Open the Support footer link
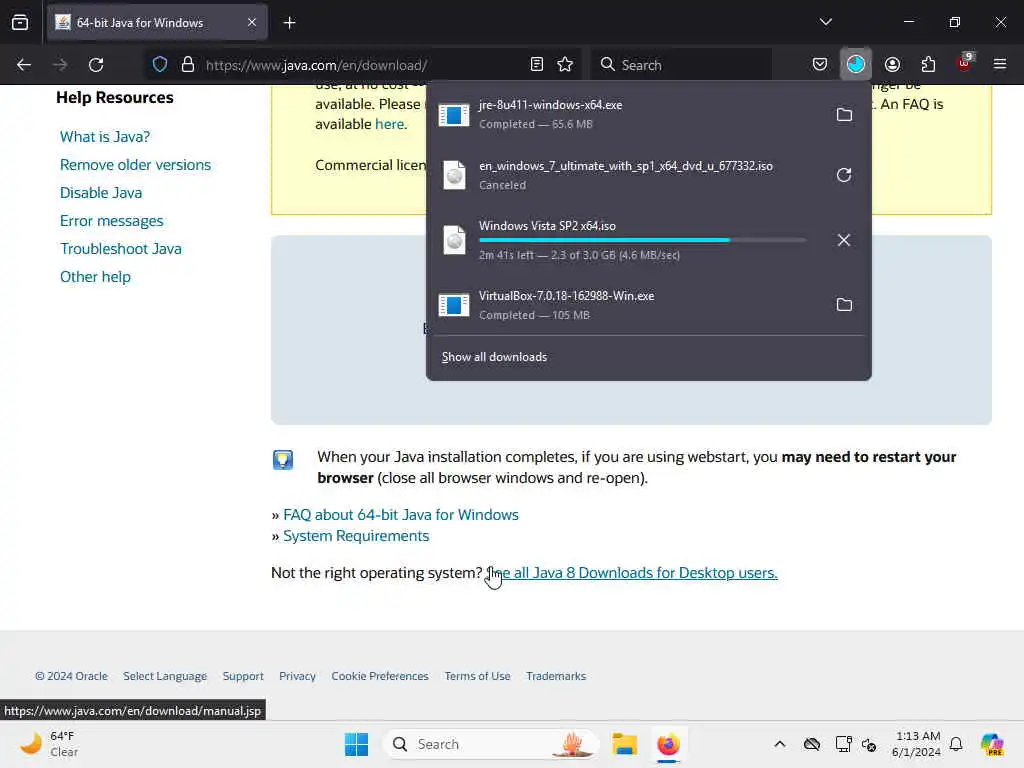 point(243,676)
